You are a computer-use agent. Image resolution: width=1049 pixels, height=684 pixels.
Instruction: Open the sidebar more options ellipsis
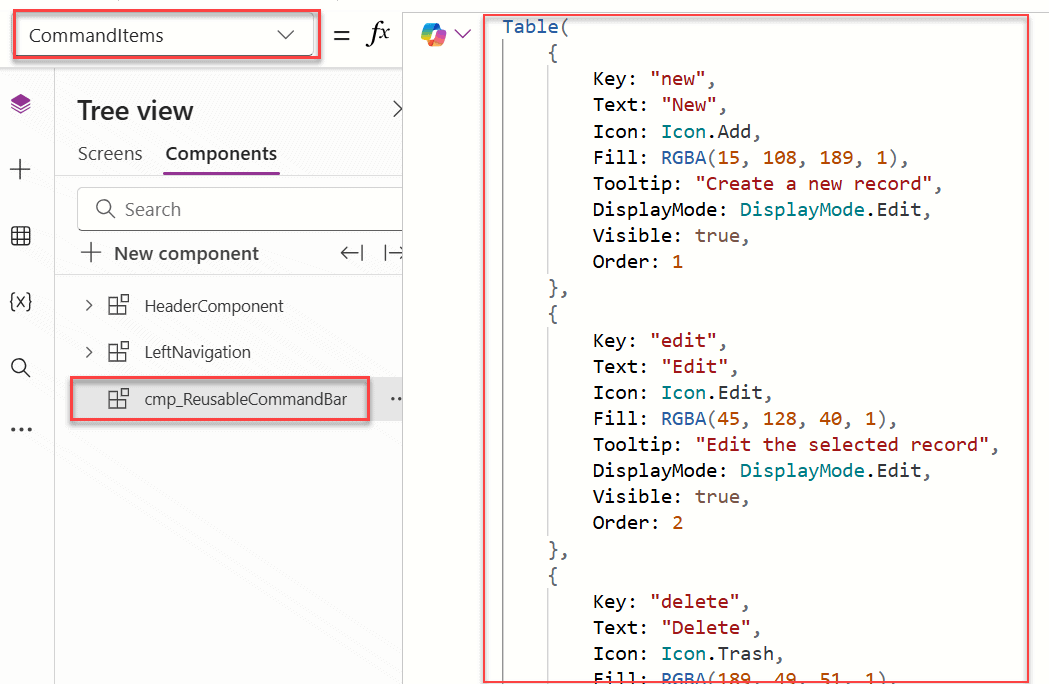(21, 430)
